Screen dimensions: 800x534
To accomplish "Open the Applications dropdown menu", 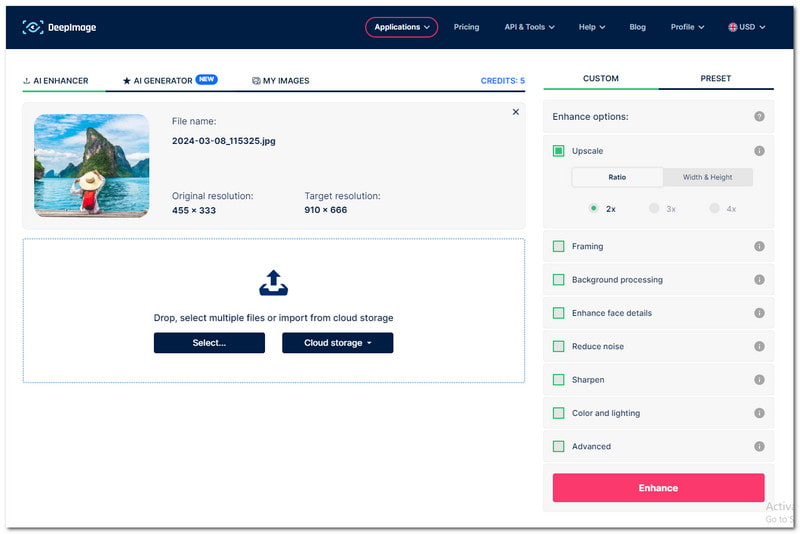I will click(401, 27).
